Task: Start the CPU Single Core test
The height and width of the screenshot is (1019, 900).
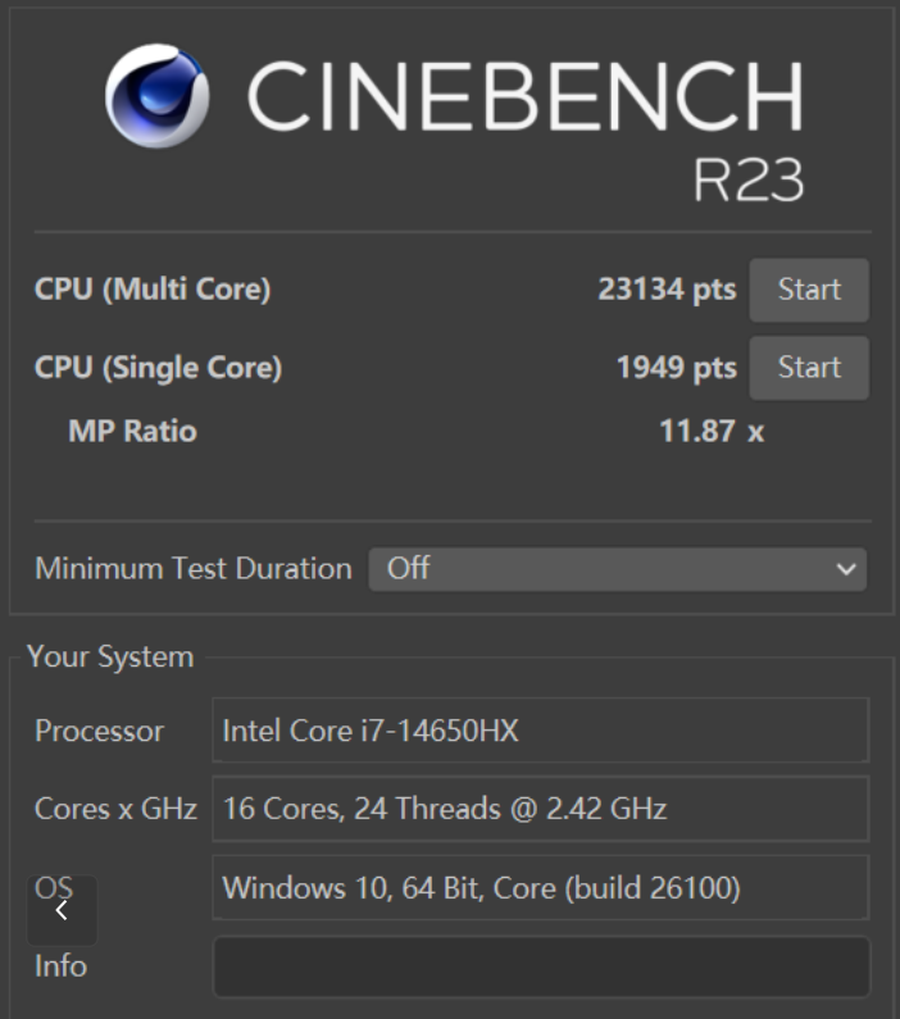Action: [809, 368]
